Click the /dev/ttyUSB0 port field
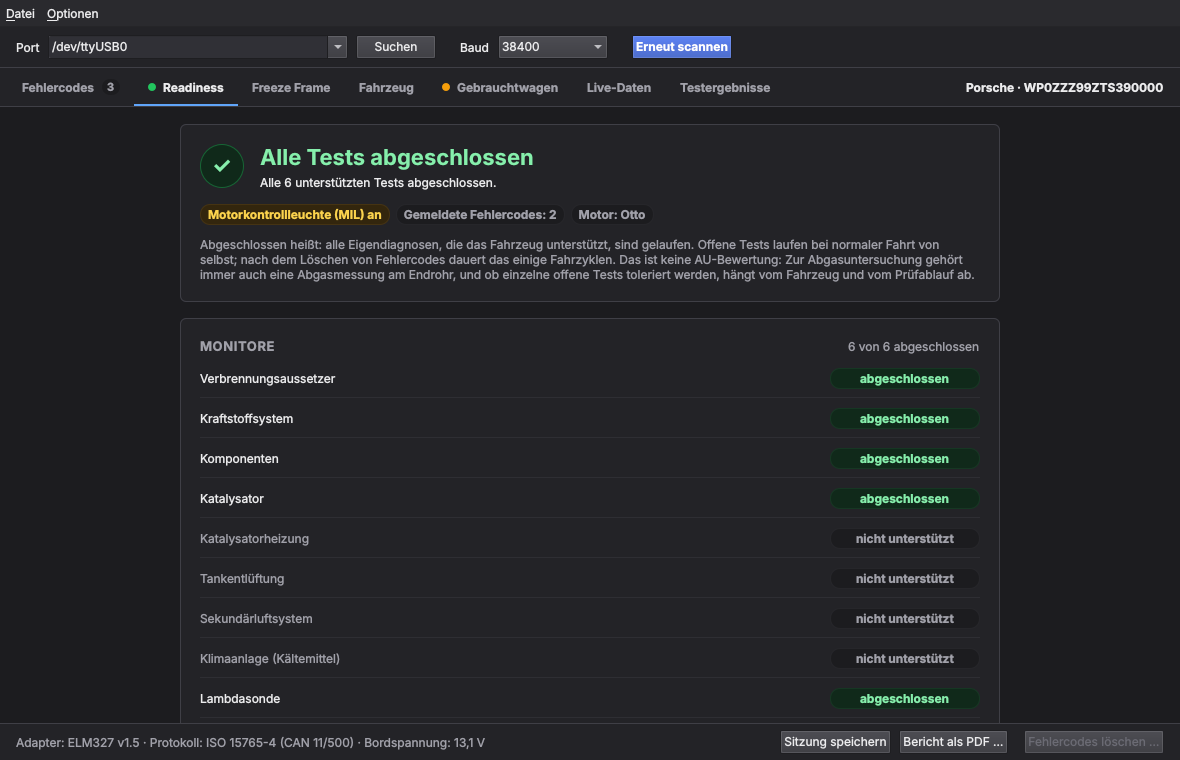The image size is (1180, 760). [x=189, y=47]
